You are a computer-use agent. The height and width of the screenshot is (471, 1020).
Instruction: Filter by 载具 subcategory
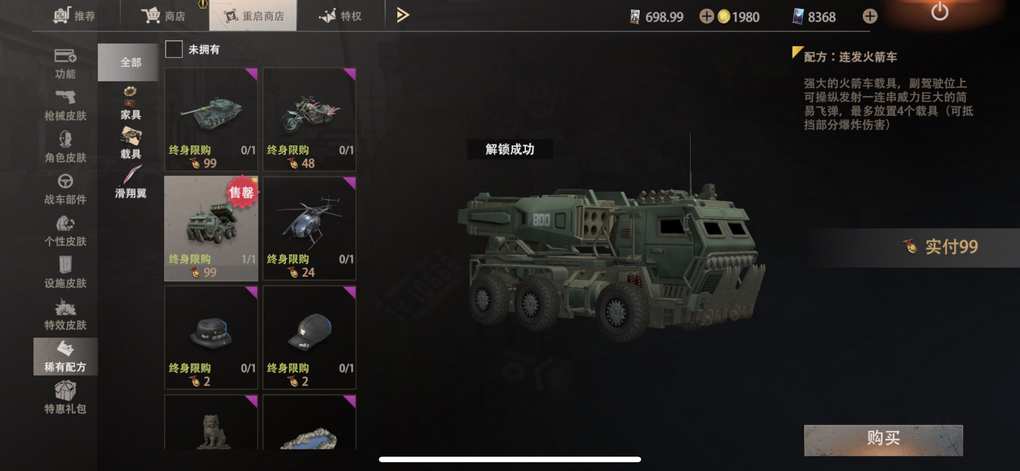click(131, 142)
